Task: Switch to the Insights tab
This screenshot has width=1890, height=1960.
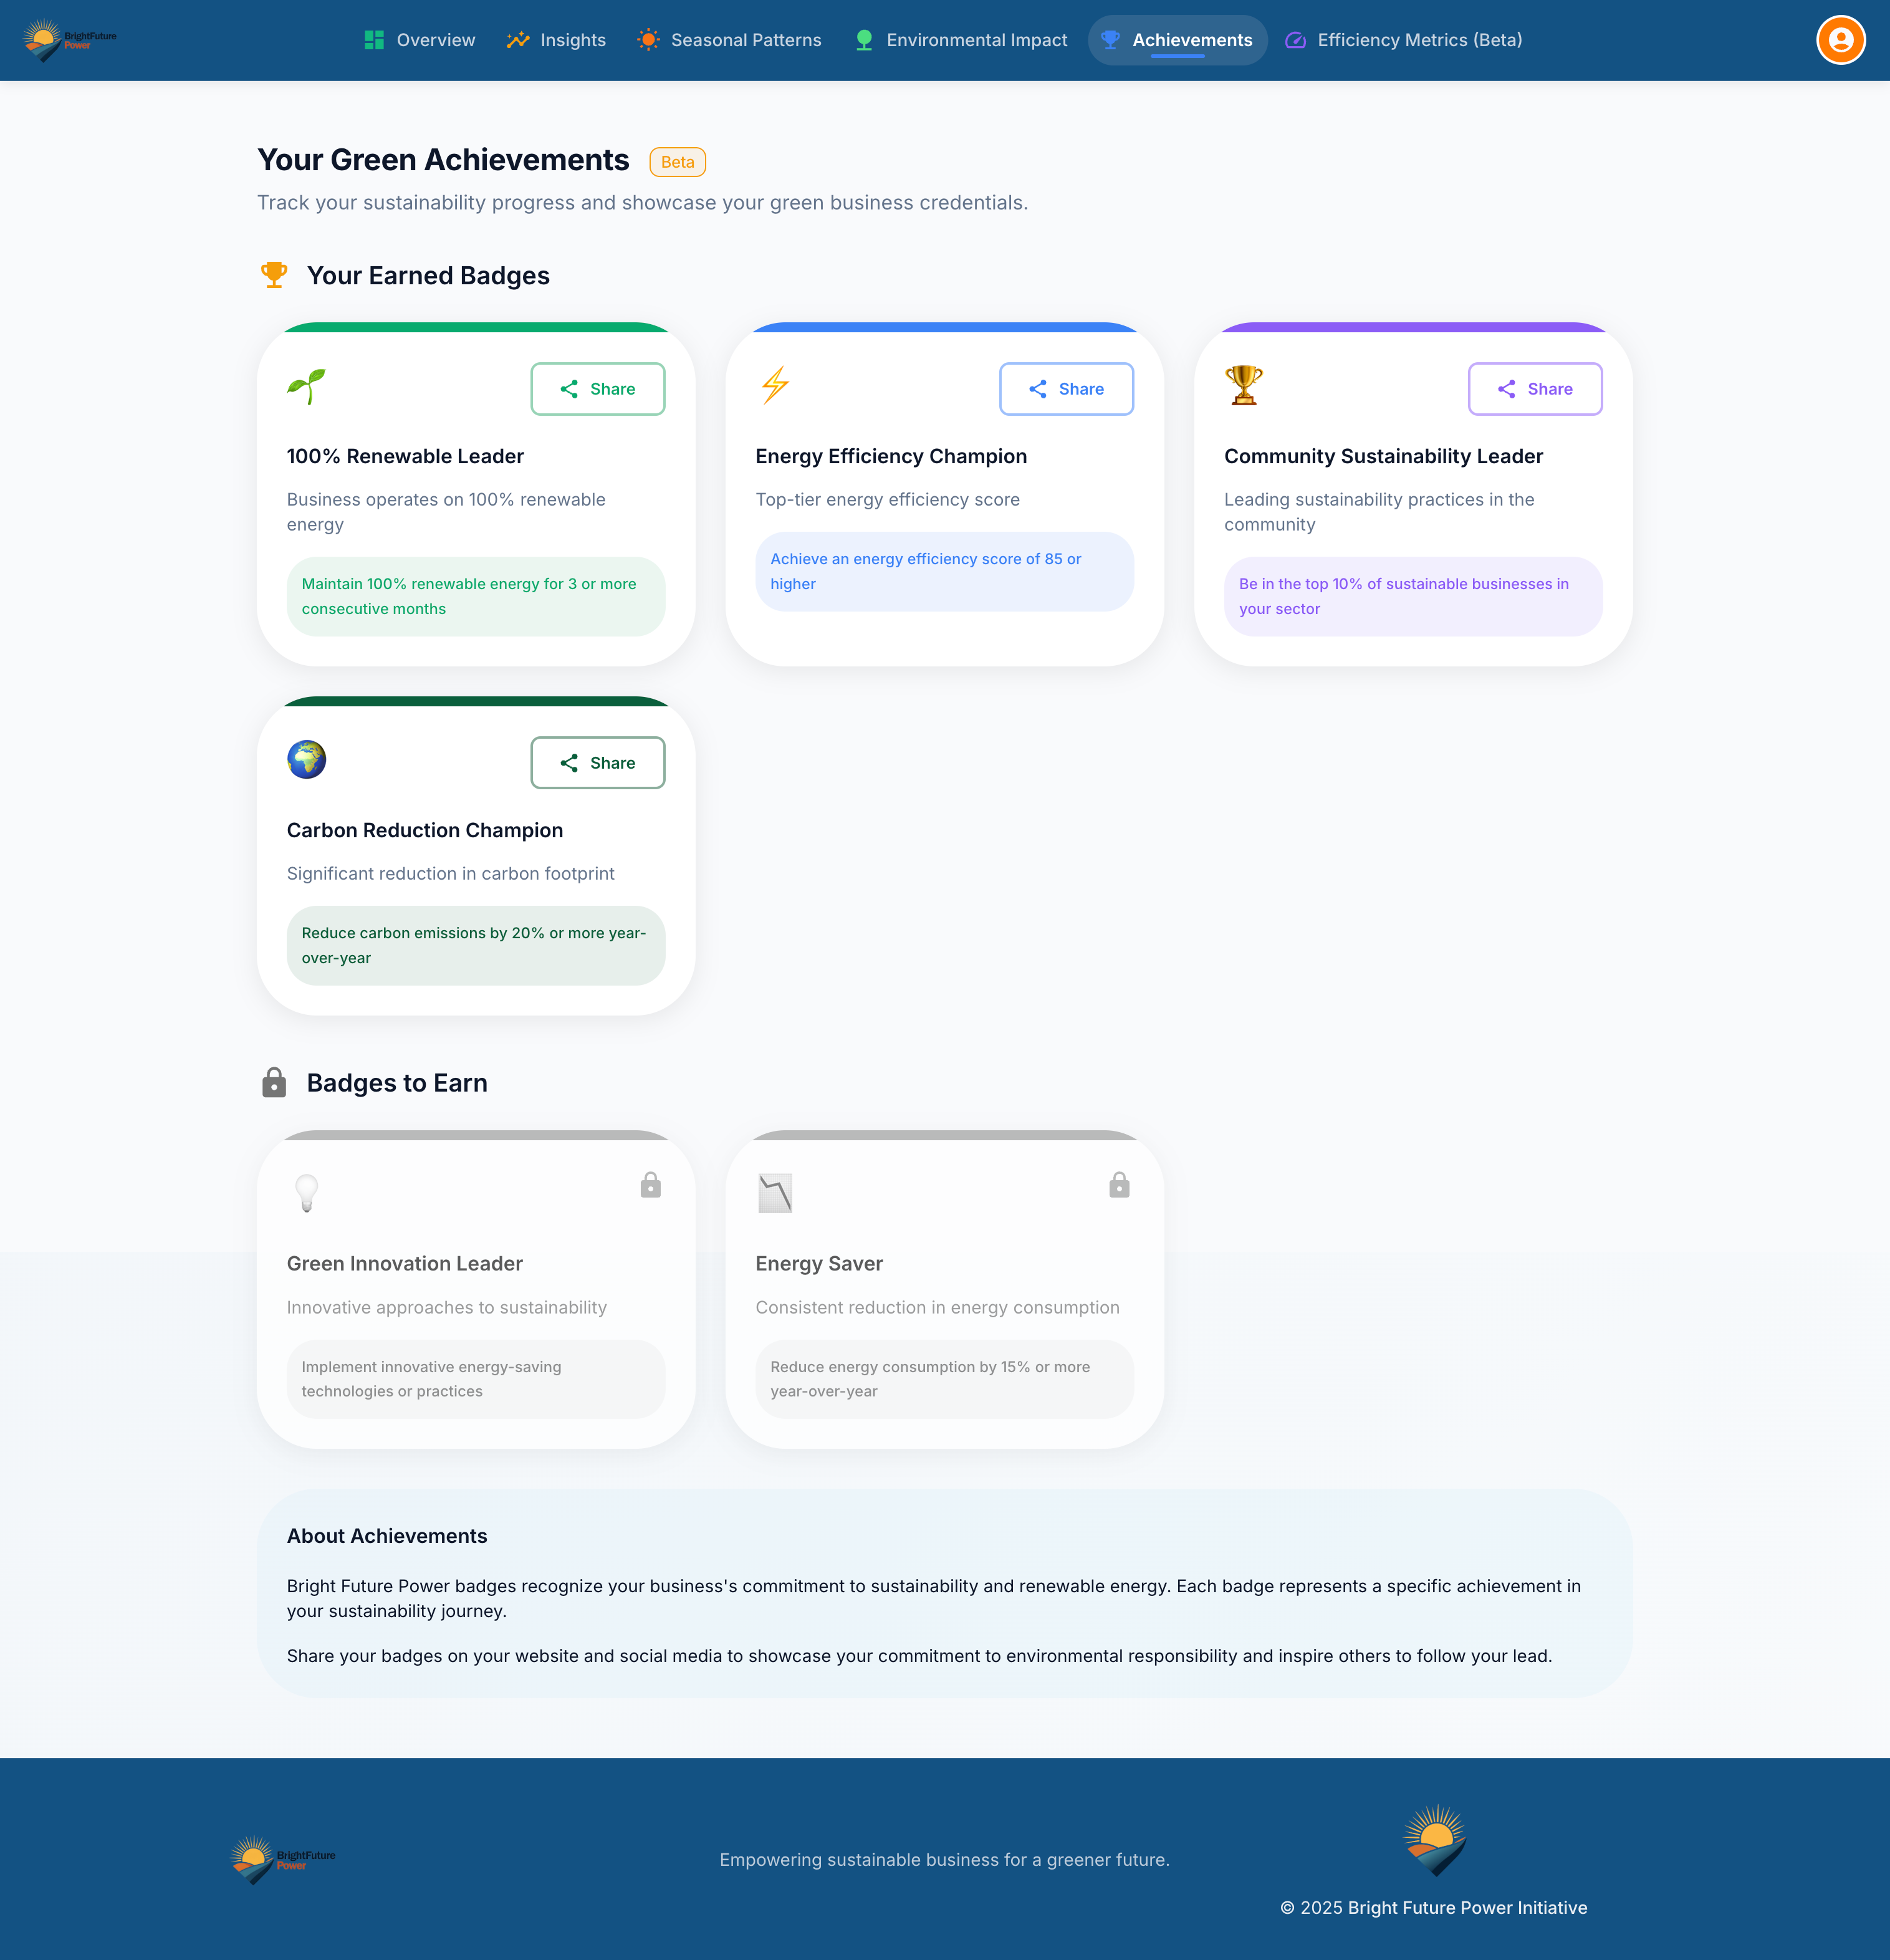Action: (x=556, y=40)
